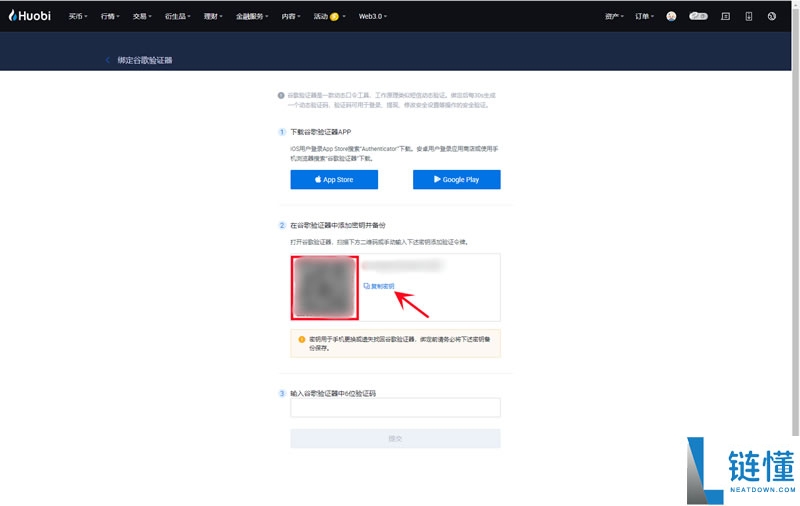Open the language globe icon

tap(771, 16)
